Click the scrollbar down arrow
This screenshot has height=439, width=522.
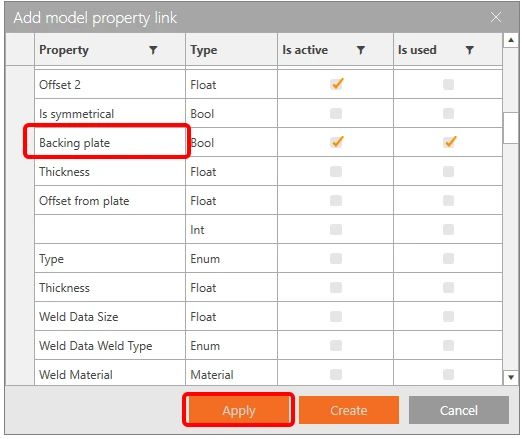[511, 377]
